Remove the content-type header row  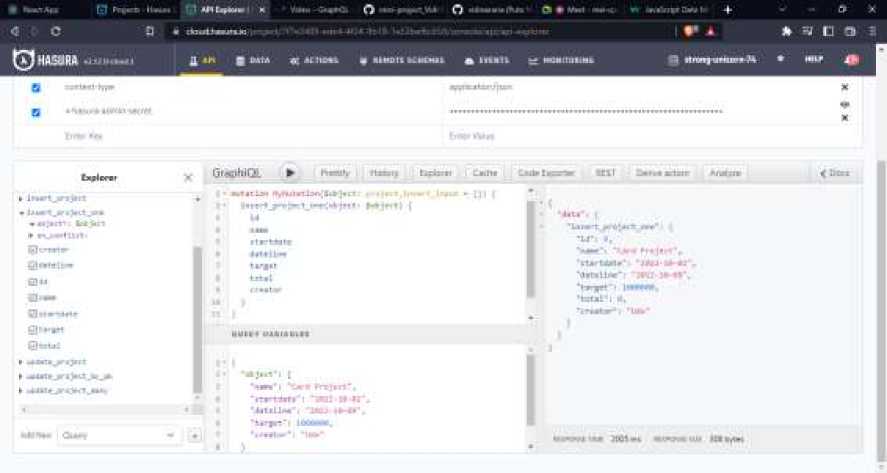pos(844,87)
